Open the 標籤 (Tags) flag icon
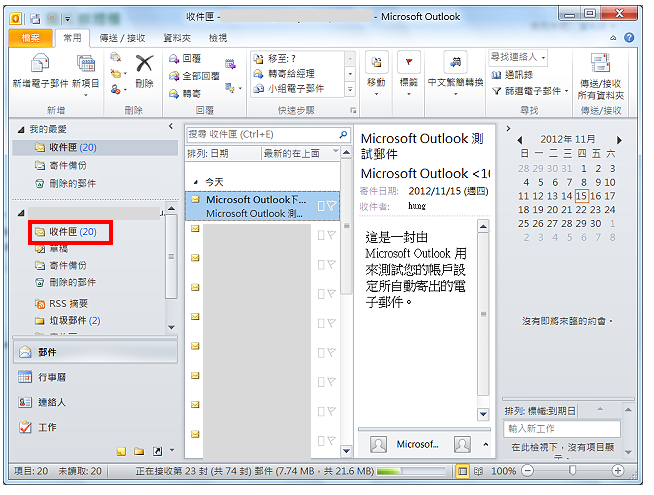The image size is (654, 495). click(x=409, y=63)
